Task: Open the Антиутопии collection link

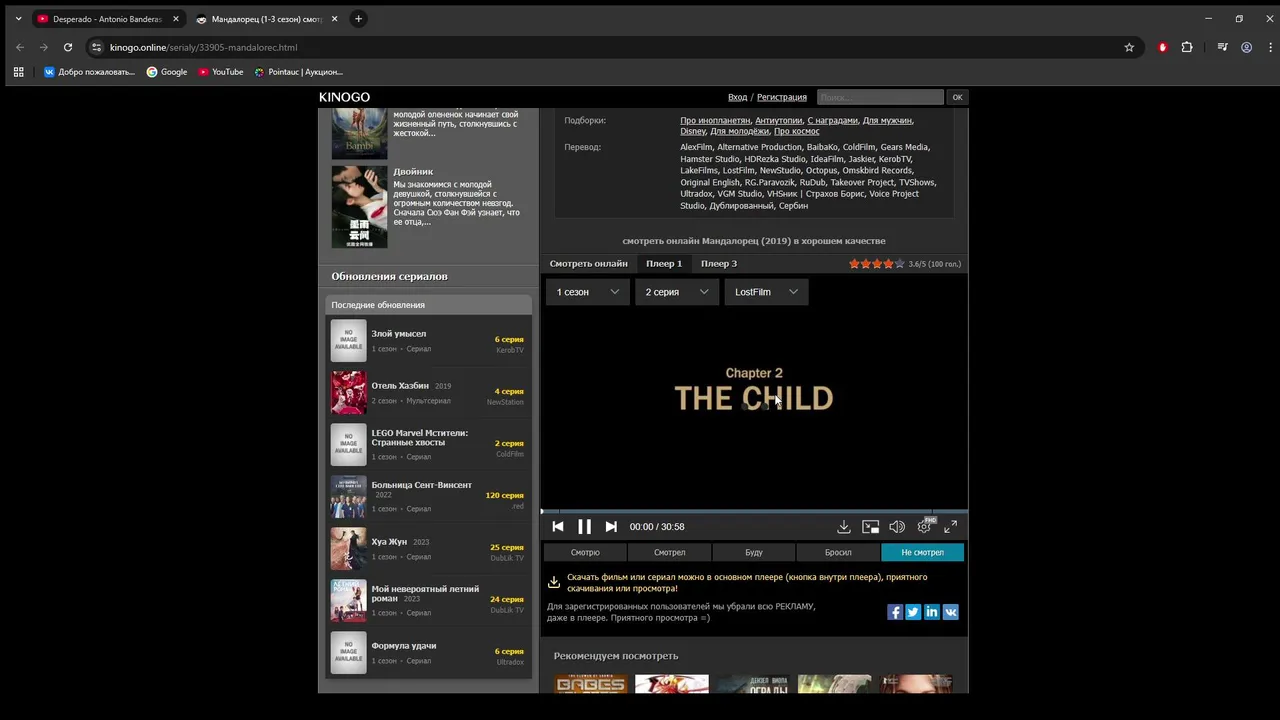Action: pos(779,120)
